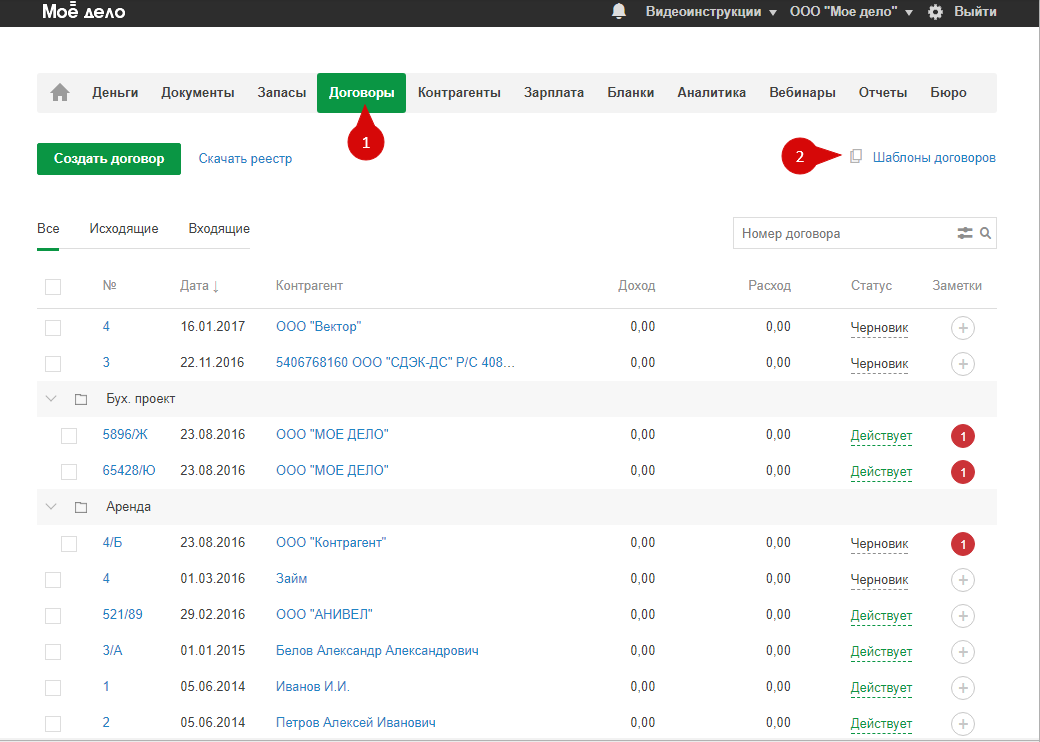1040x742 pixels.
Task: Open the Видеоинструкции dropdown
Action: point(710,12)
